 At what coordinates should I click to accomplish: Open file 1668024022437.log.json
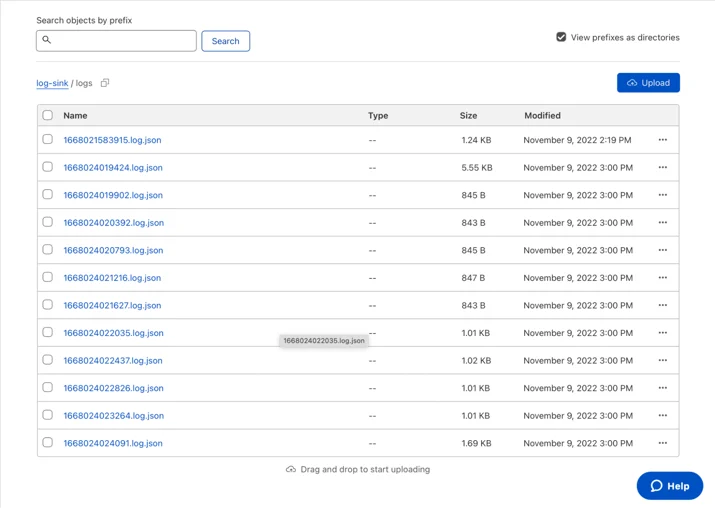coord(113,361)
